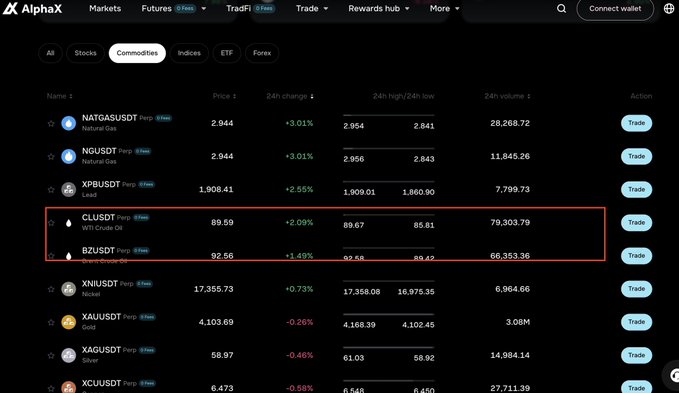This screenshot has height=393, width=679.
Task: Favorite XAUUSDT with its star
Action: pyautogui.click(x=51, y=322)
